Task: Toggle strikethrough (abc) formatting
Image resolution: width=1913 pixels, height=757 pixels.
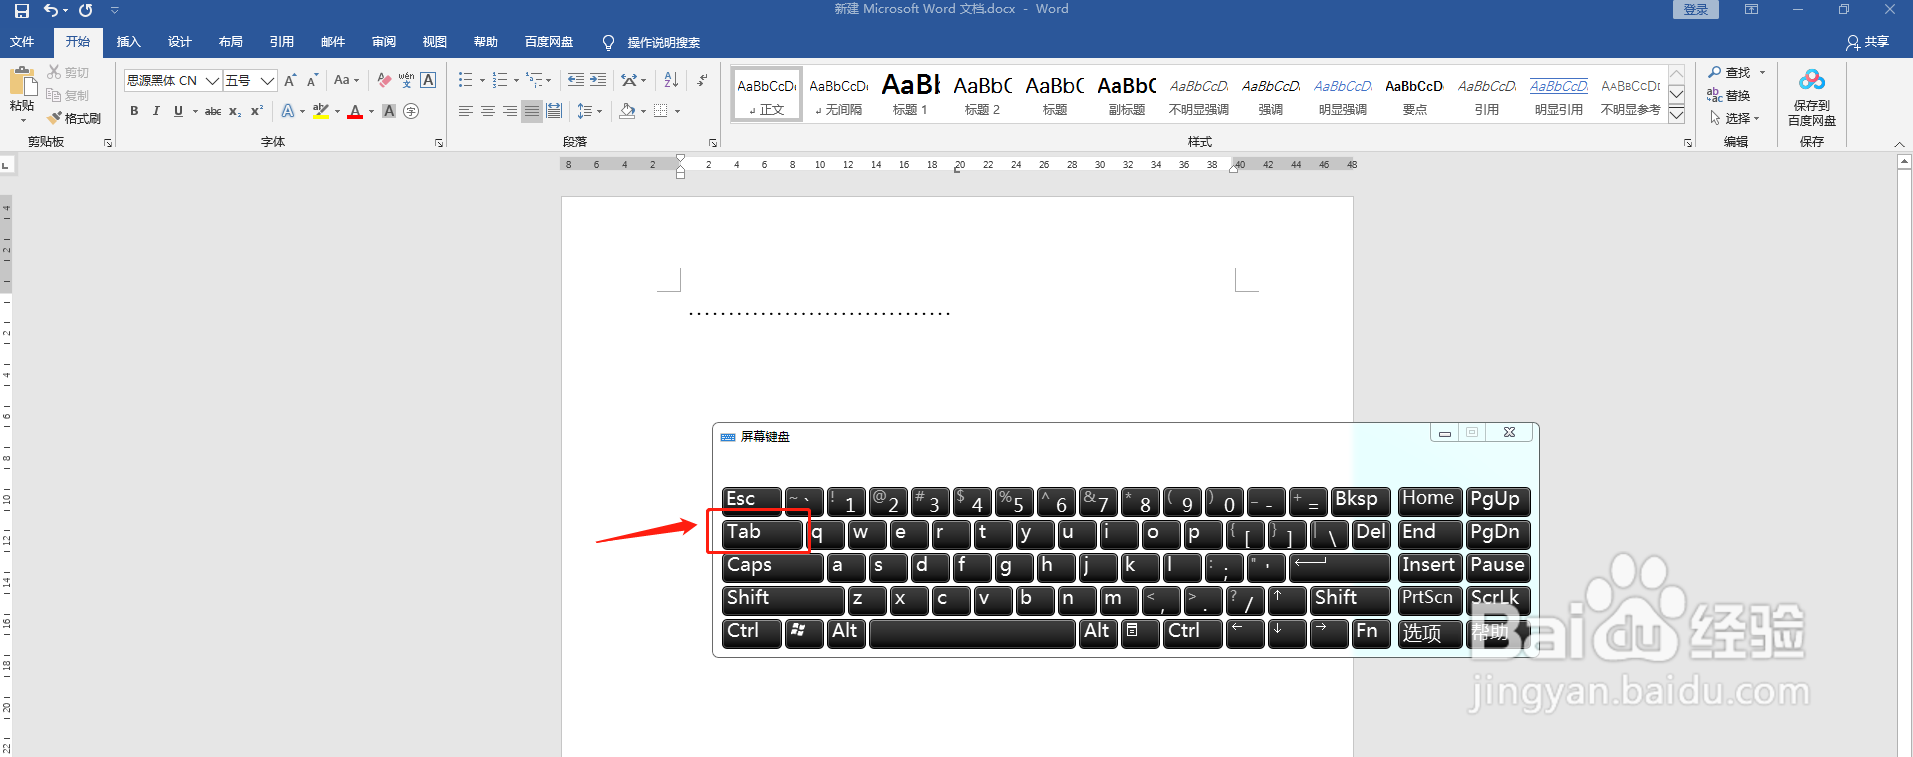Action: tap(213, 111)
